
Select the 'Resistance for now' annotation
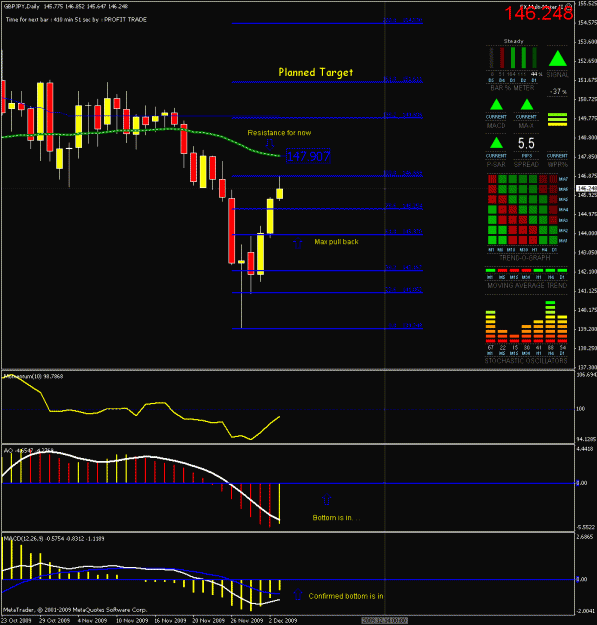tap(279, 133)
